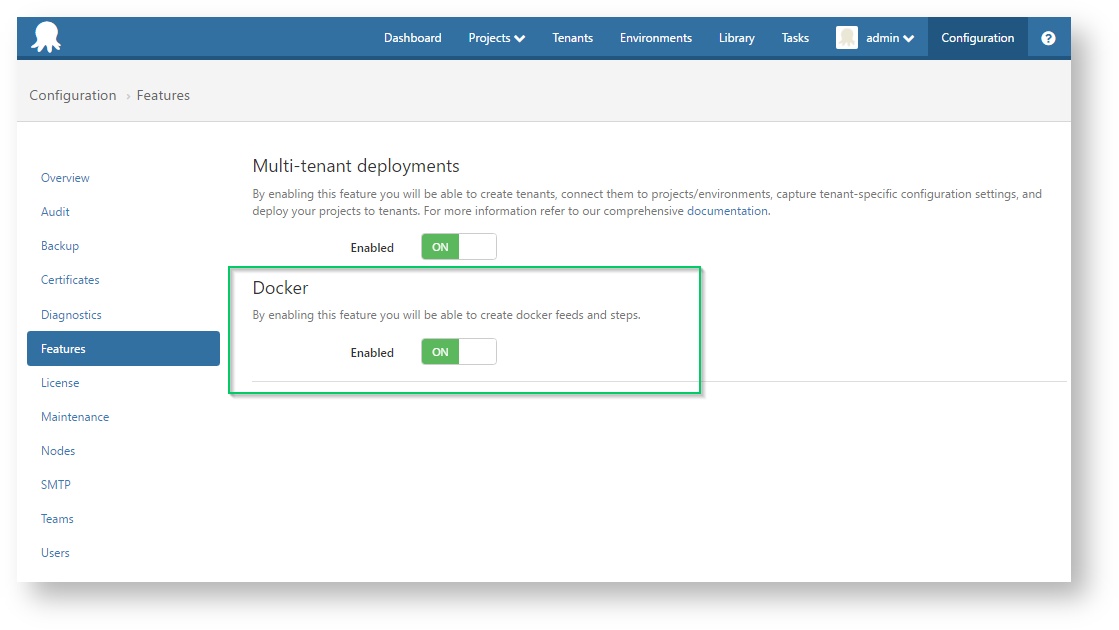Select Features in the sidebar
This screenshot has width=1119, height=630.
pos(63,348)
